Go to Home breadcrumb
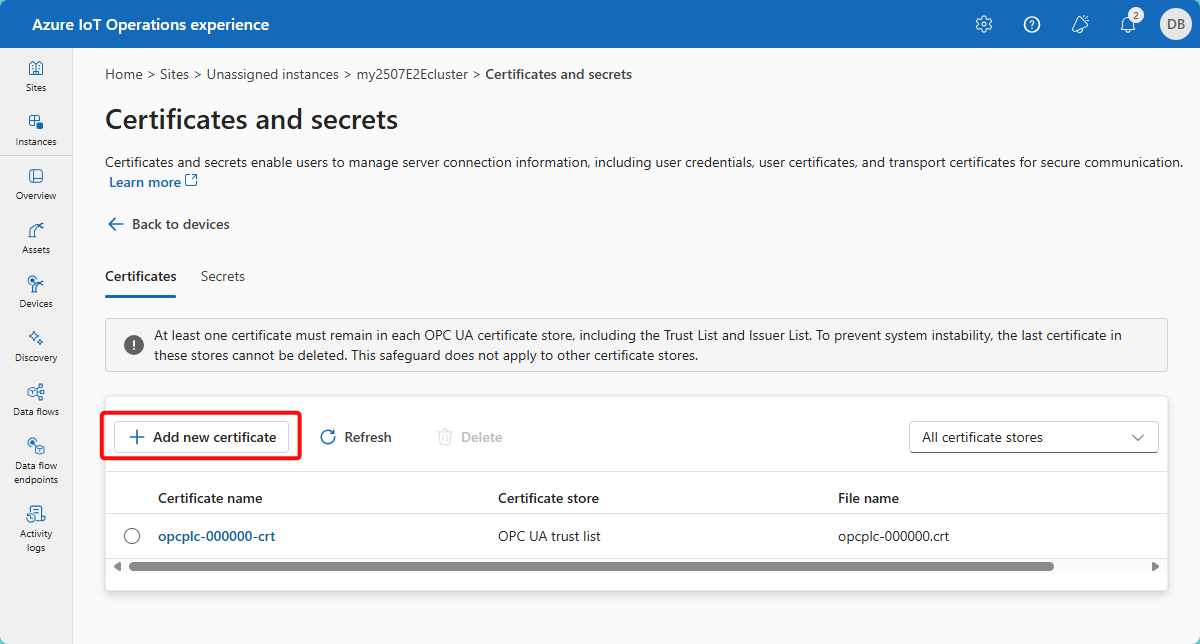Screen dimensions: 1200x644 click(x=124, y=74)
